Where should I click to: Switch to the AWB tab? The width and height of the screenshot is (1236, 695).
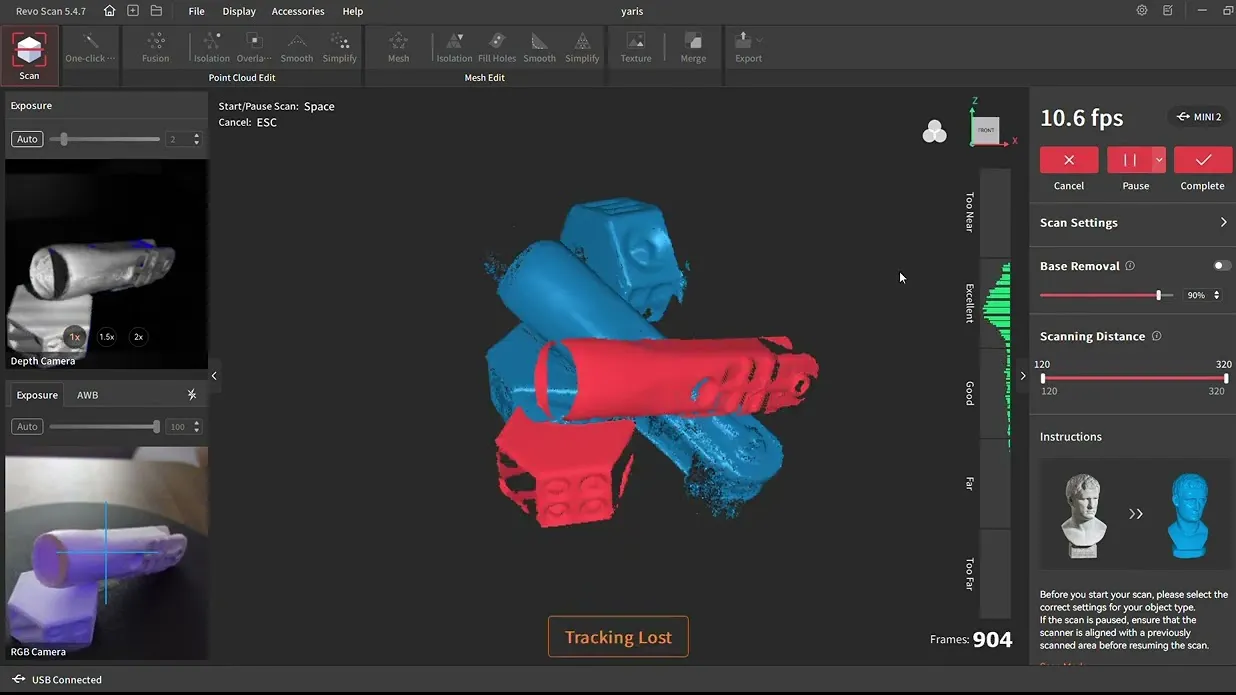point(88,395)
